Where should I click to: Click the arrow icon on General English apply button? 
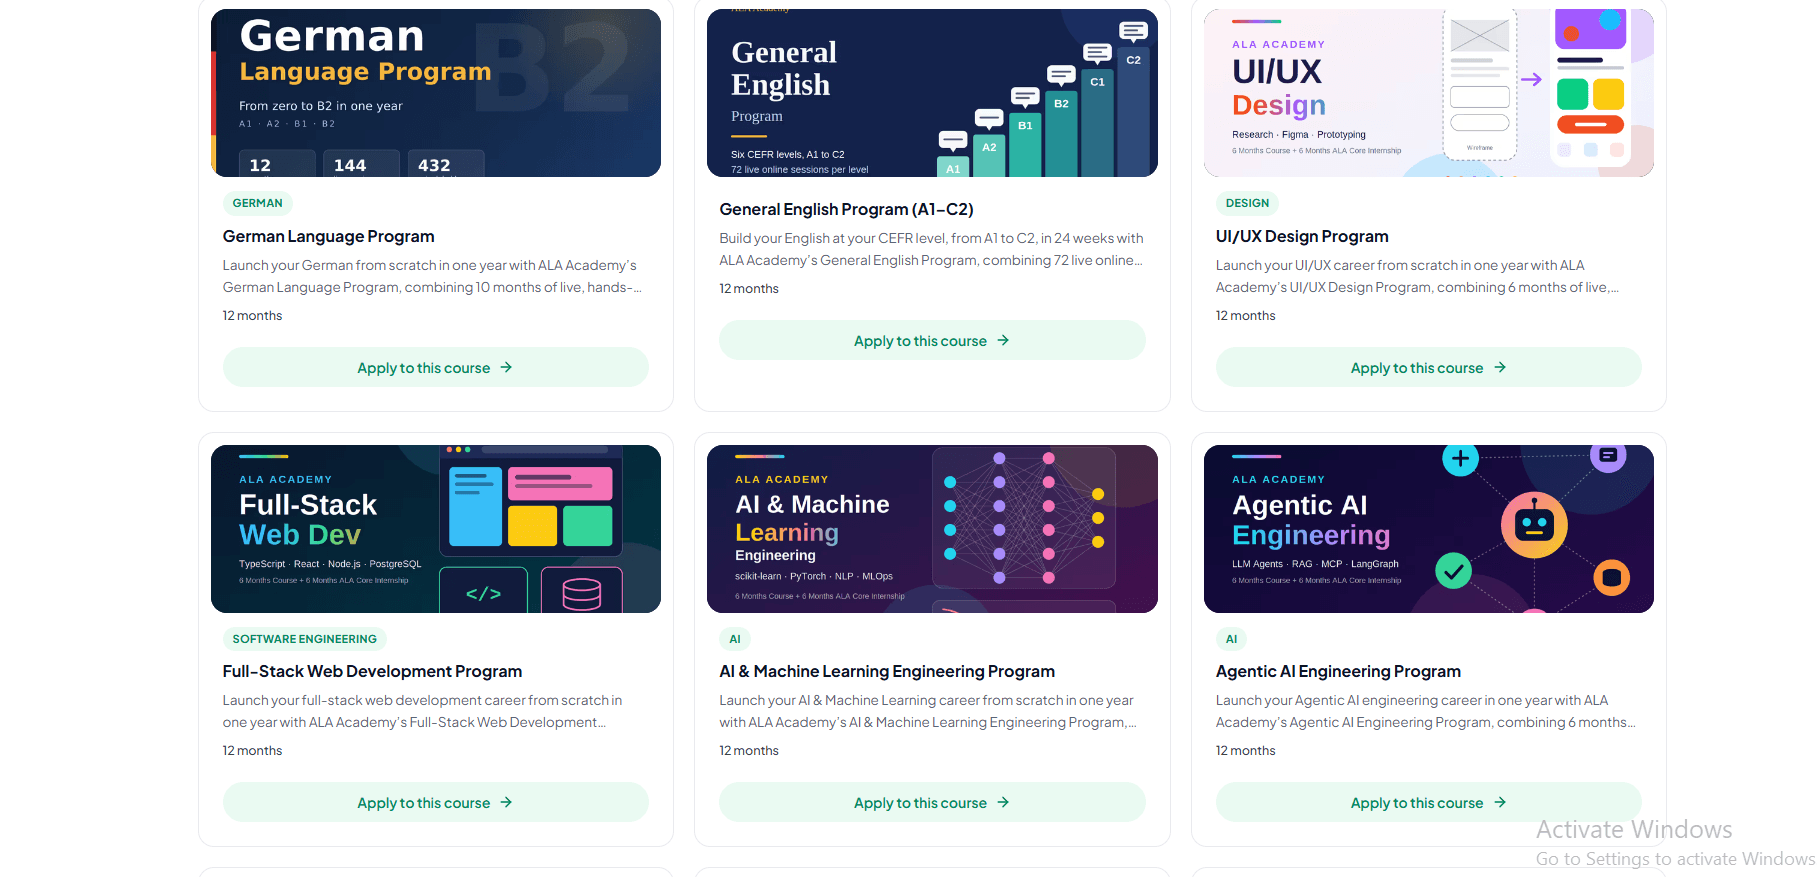click(1003, 340)
